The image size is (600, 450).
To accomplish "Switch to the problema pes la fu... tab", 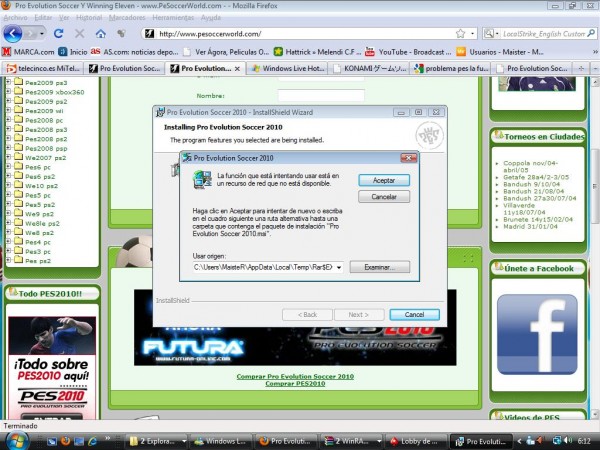I will [451, 68].
